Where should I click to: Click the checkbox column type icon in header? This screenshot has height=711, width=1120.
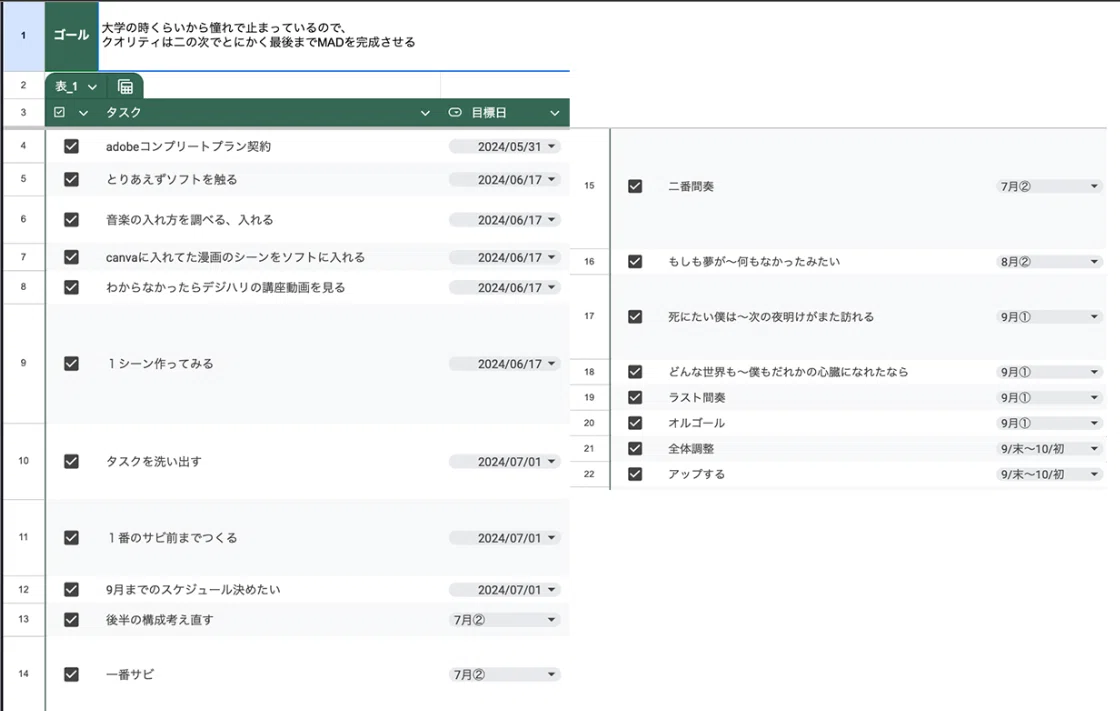point(59,112)
